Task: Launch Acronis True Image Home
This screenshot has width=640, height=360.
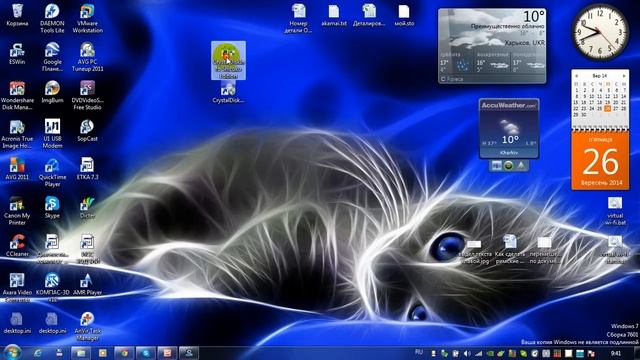Action: [x=17, y=134]
